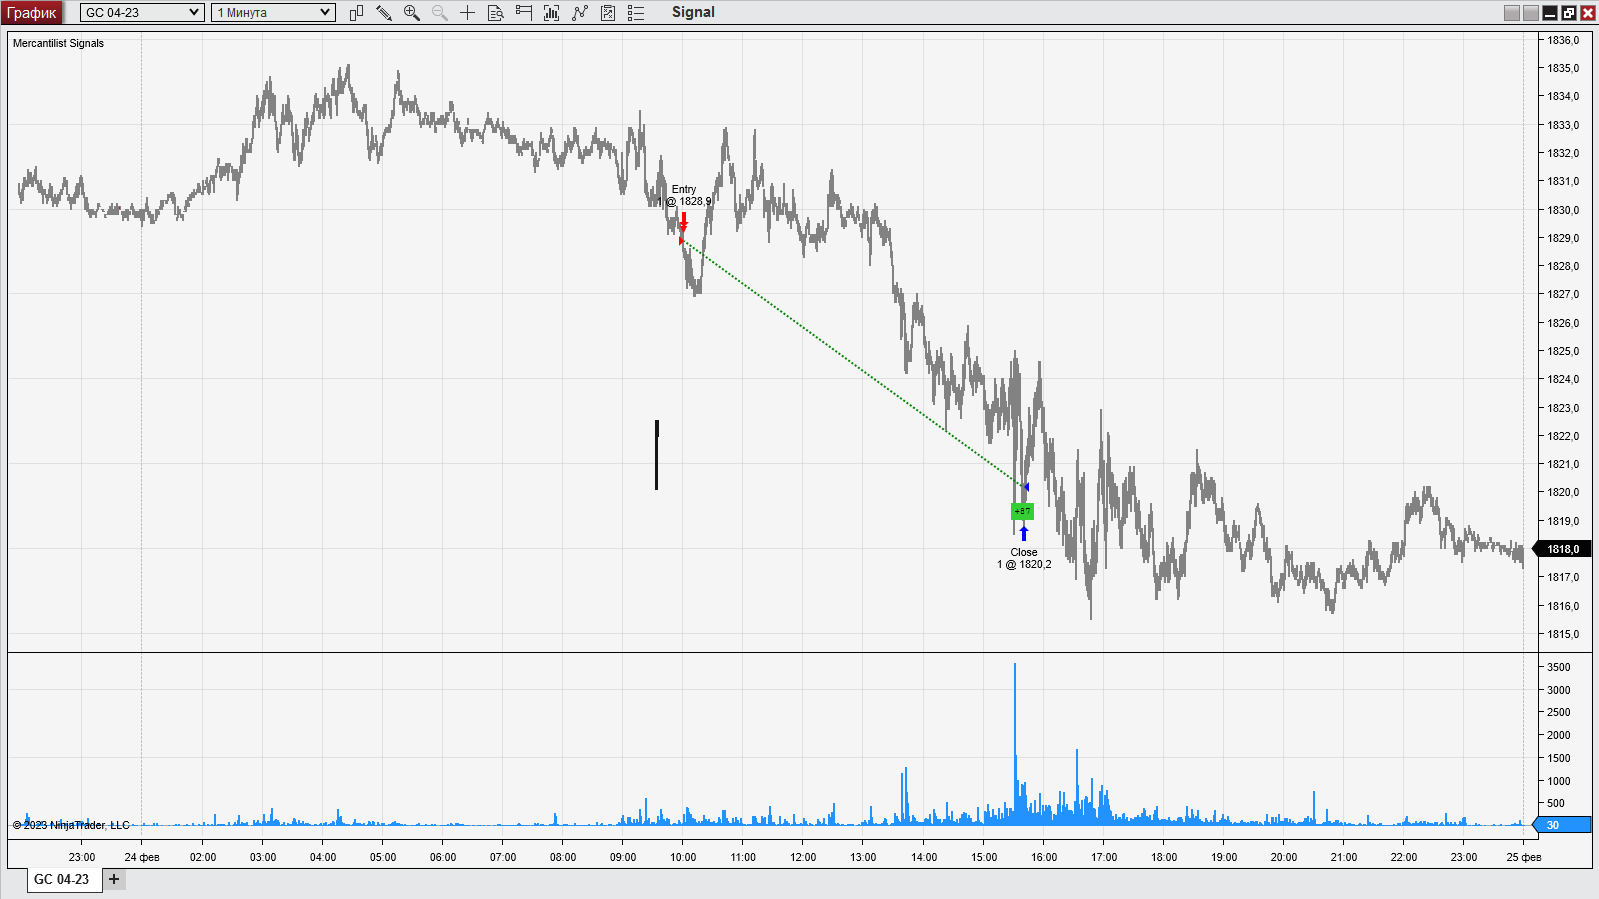This screenshot has width=1599, height=899.
Task: Open the data series bars icon
Action: 551,13
